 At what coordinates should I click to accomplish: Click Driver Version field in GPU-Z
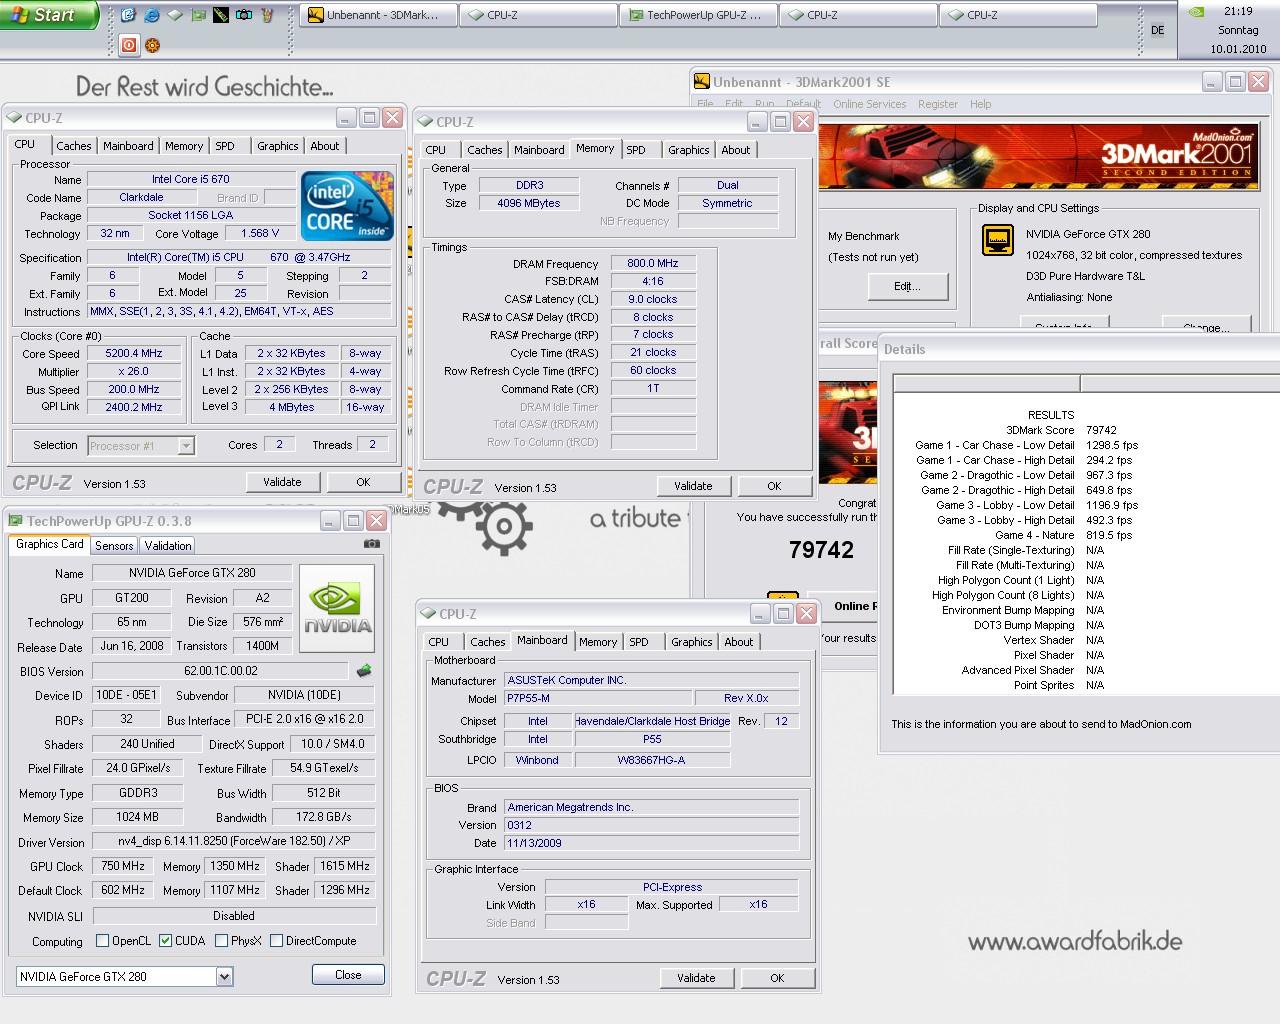pos(234,842)
